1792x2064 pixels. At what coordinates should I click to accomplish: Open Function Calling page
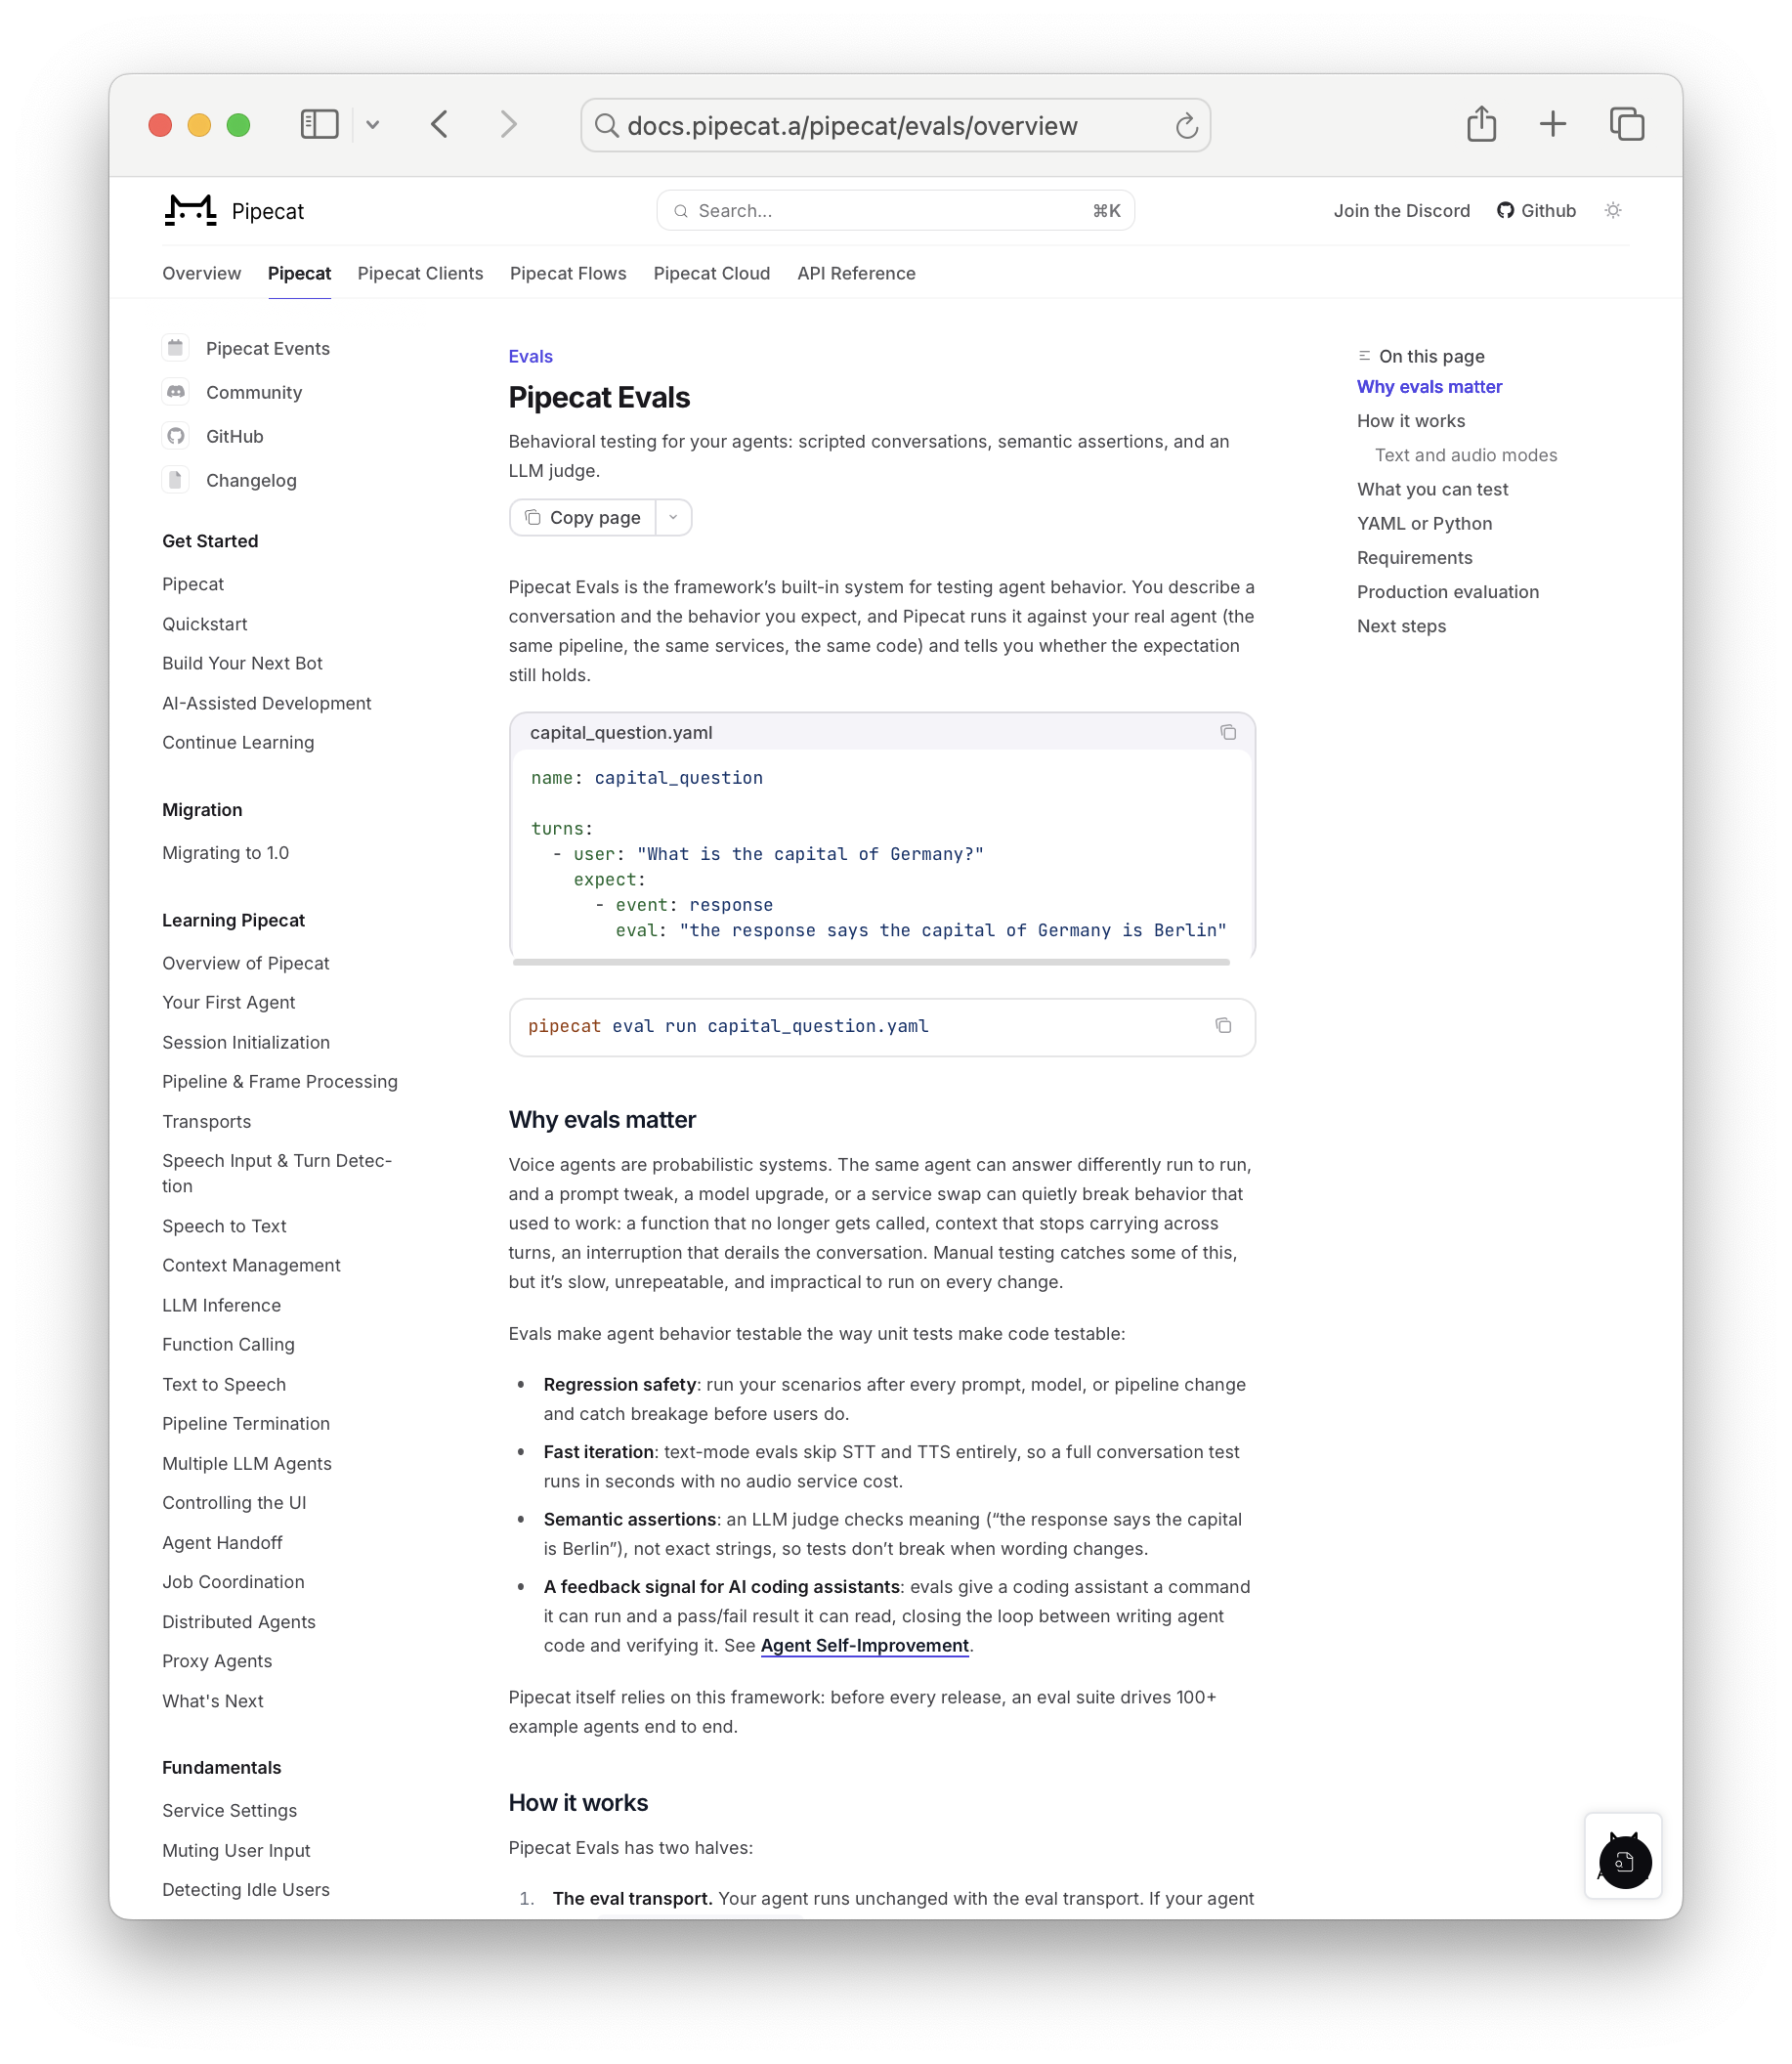228,1343
